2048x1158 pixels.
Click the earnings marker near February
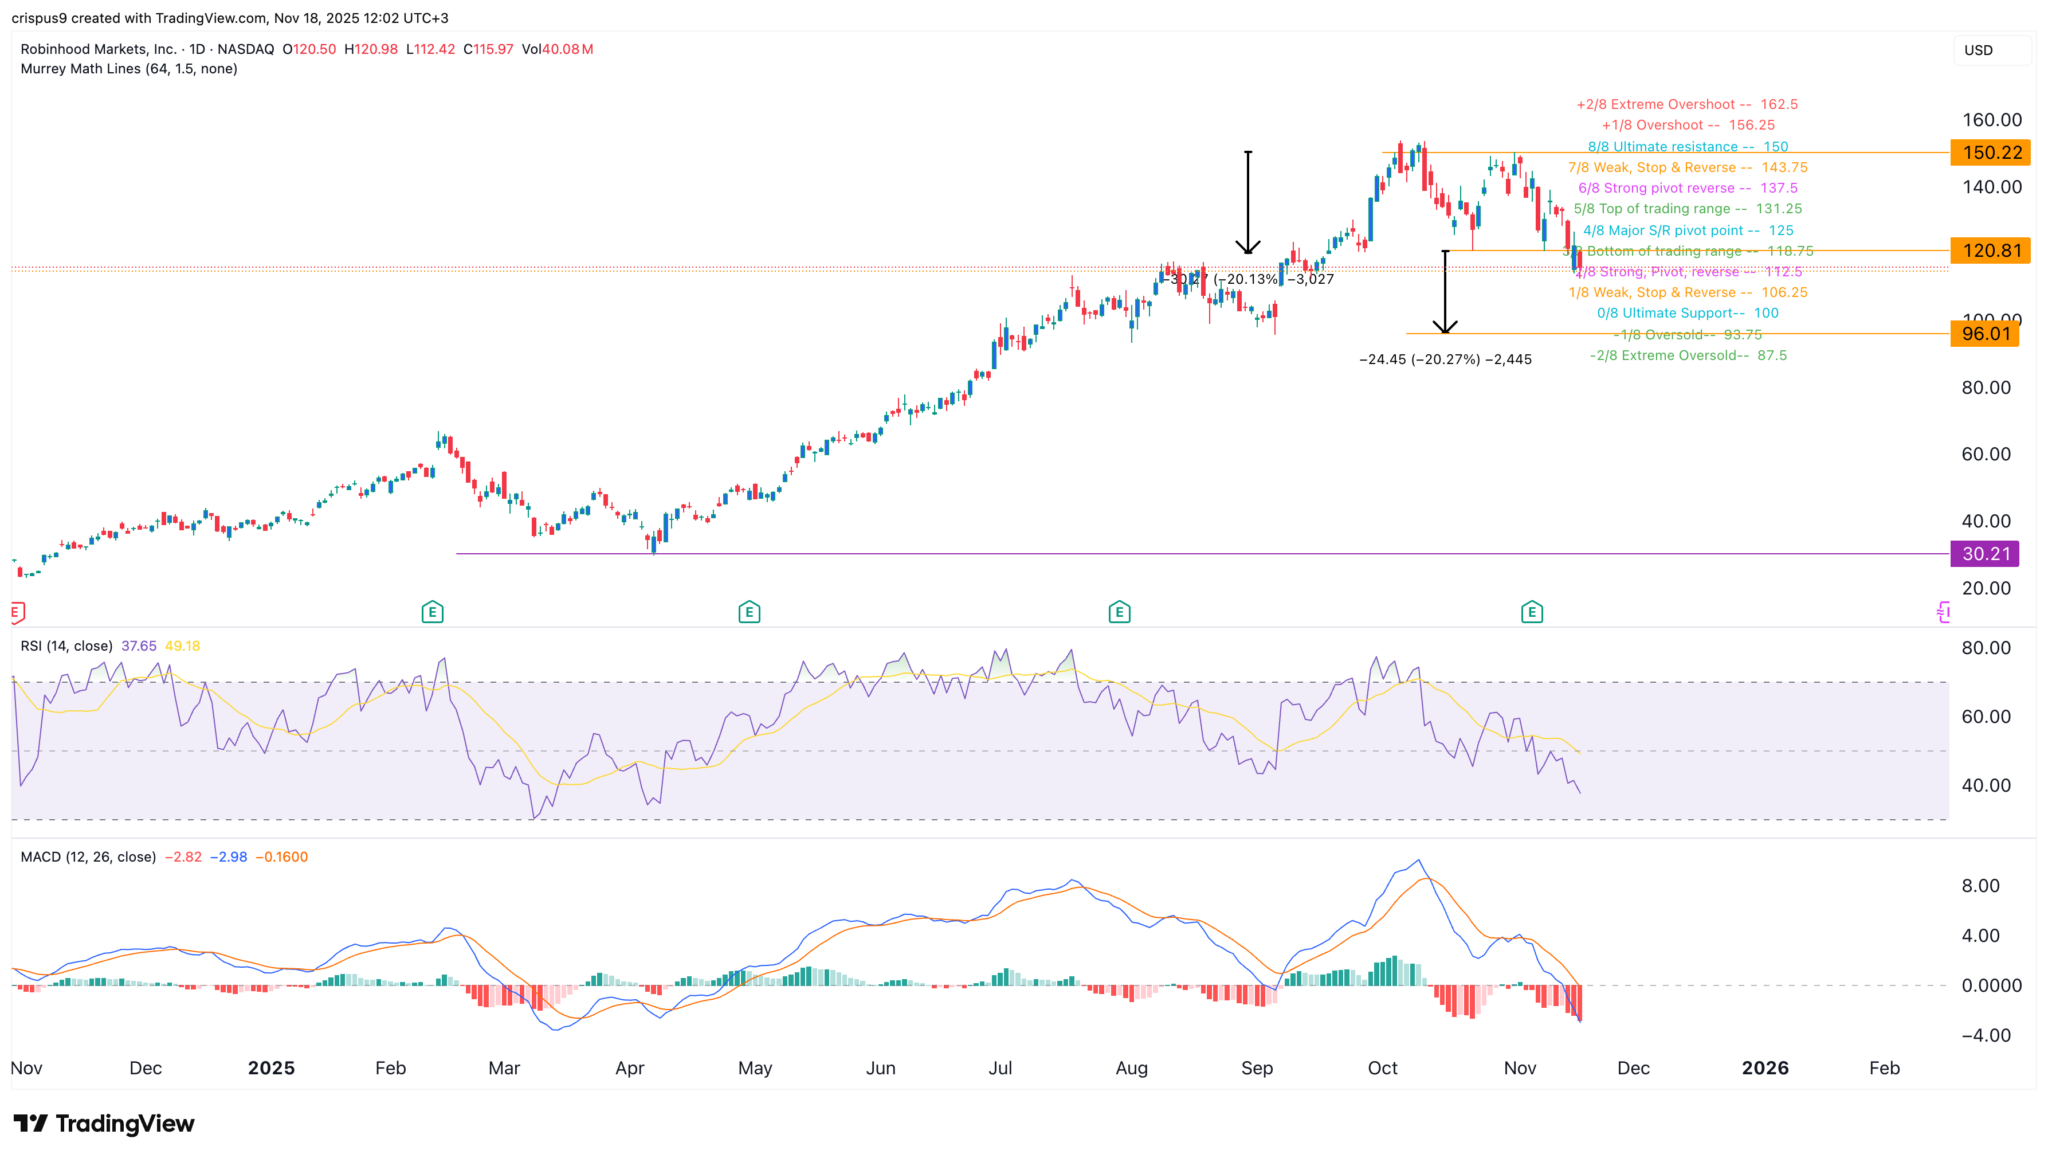click(432, 612)
